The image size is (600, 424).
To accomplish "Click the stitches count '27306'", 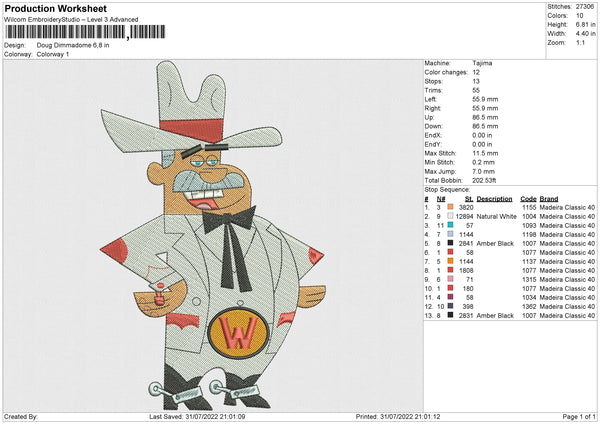I will point(585,7).
